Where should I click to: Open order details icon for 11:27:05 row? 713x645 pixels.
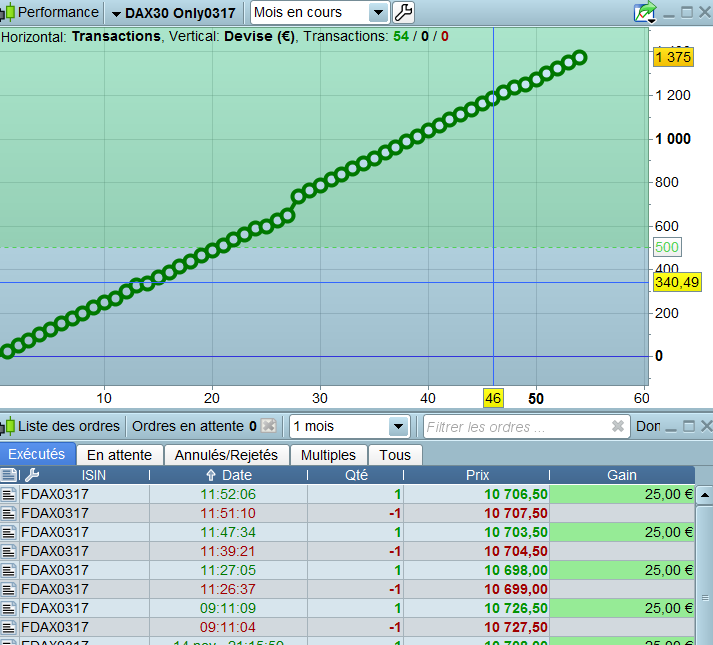coord(9,570)
